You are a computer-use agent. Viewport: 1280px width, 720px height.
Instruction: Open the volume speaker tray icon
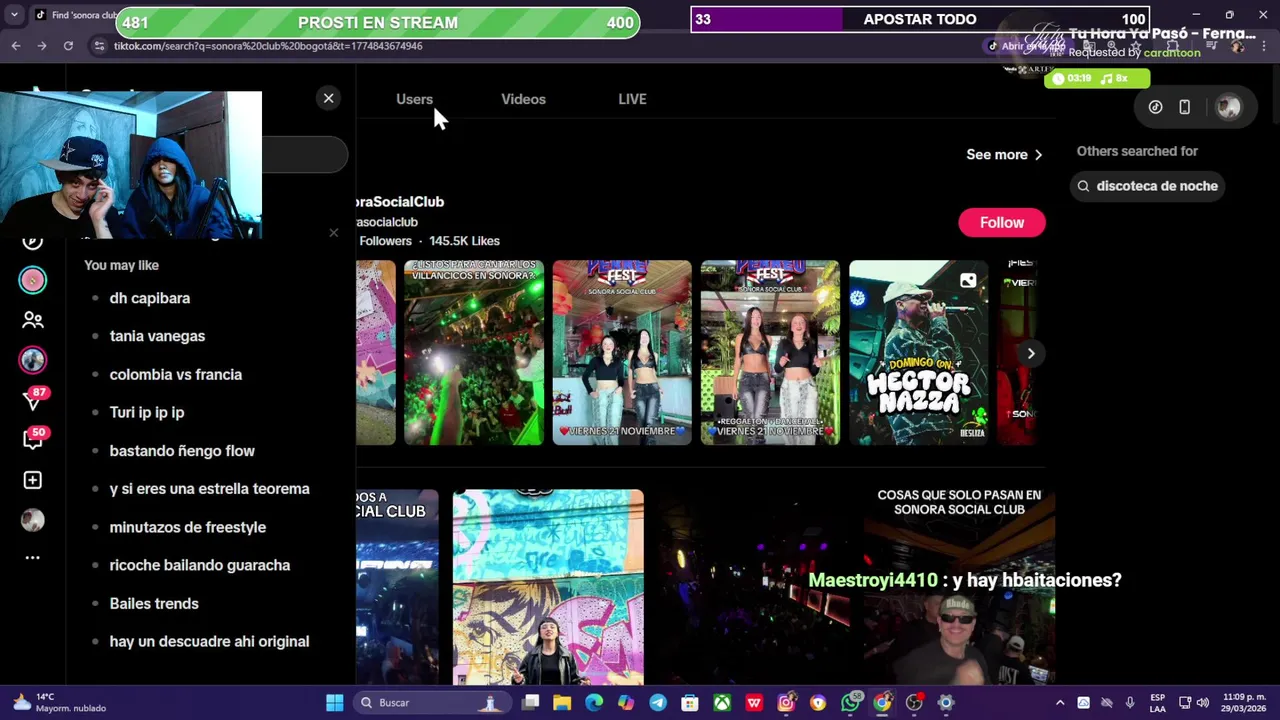(x=1202, y=703)
